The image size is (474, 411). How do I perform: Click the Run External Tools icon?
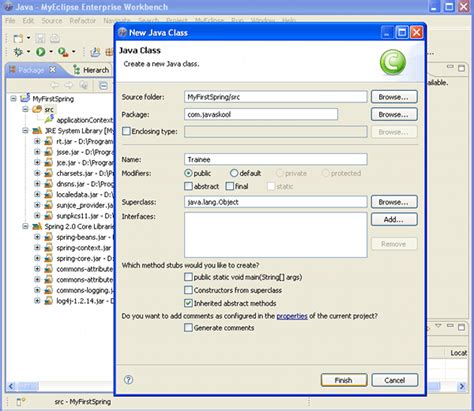[63, 52]
